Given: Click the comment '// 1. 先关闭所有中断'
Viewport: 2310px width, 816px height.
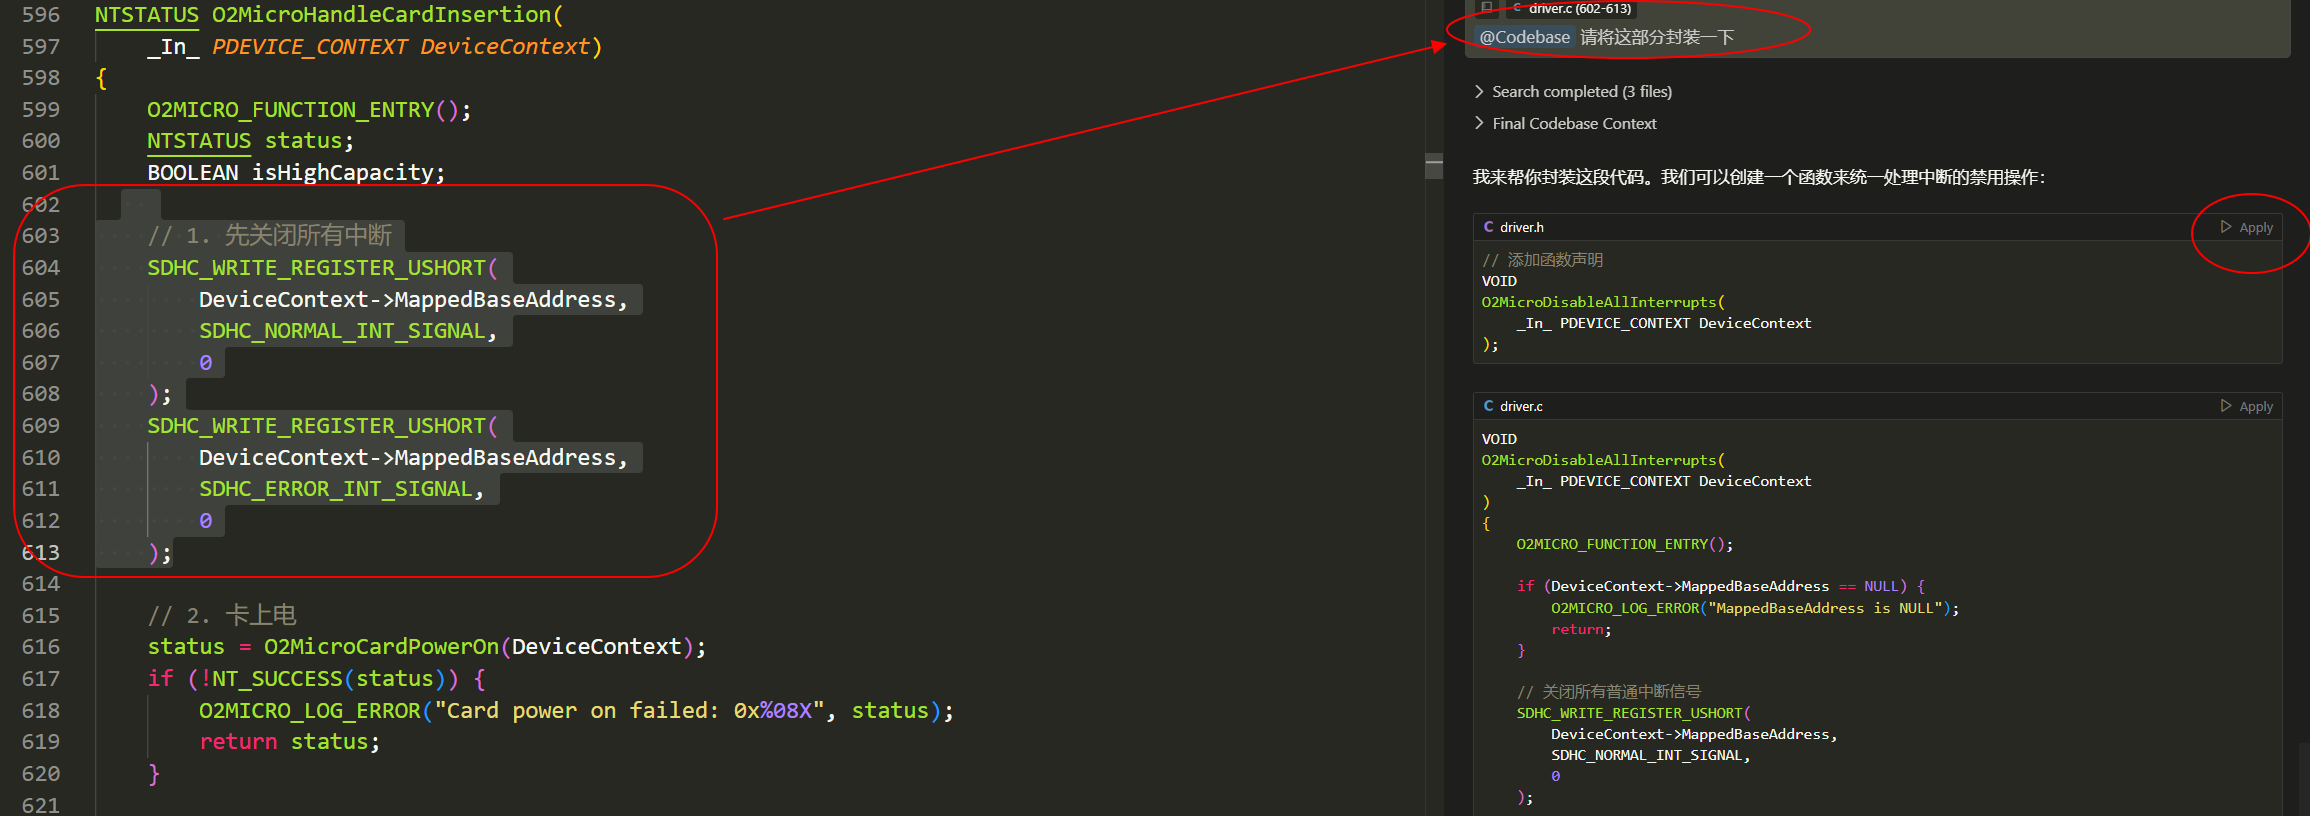Looking at the screenshot, I should (270, 236).
